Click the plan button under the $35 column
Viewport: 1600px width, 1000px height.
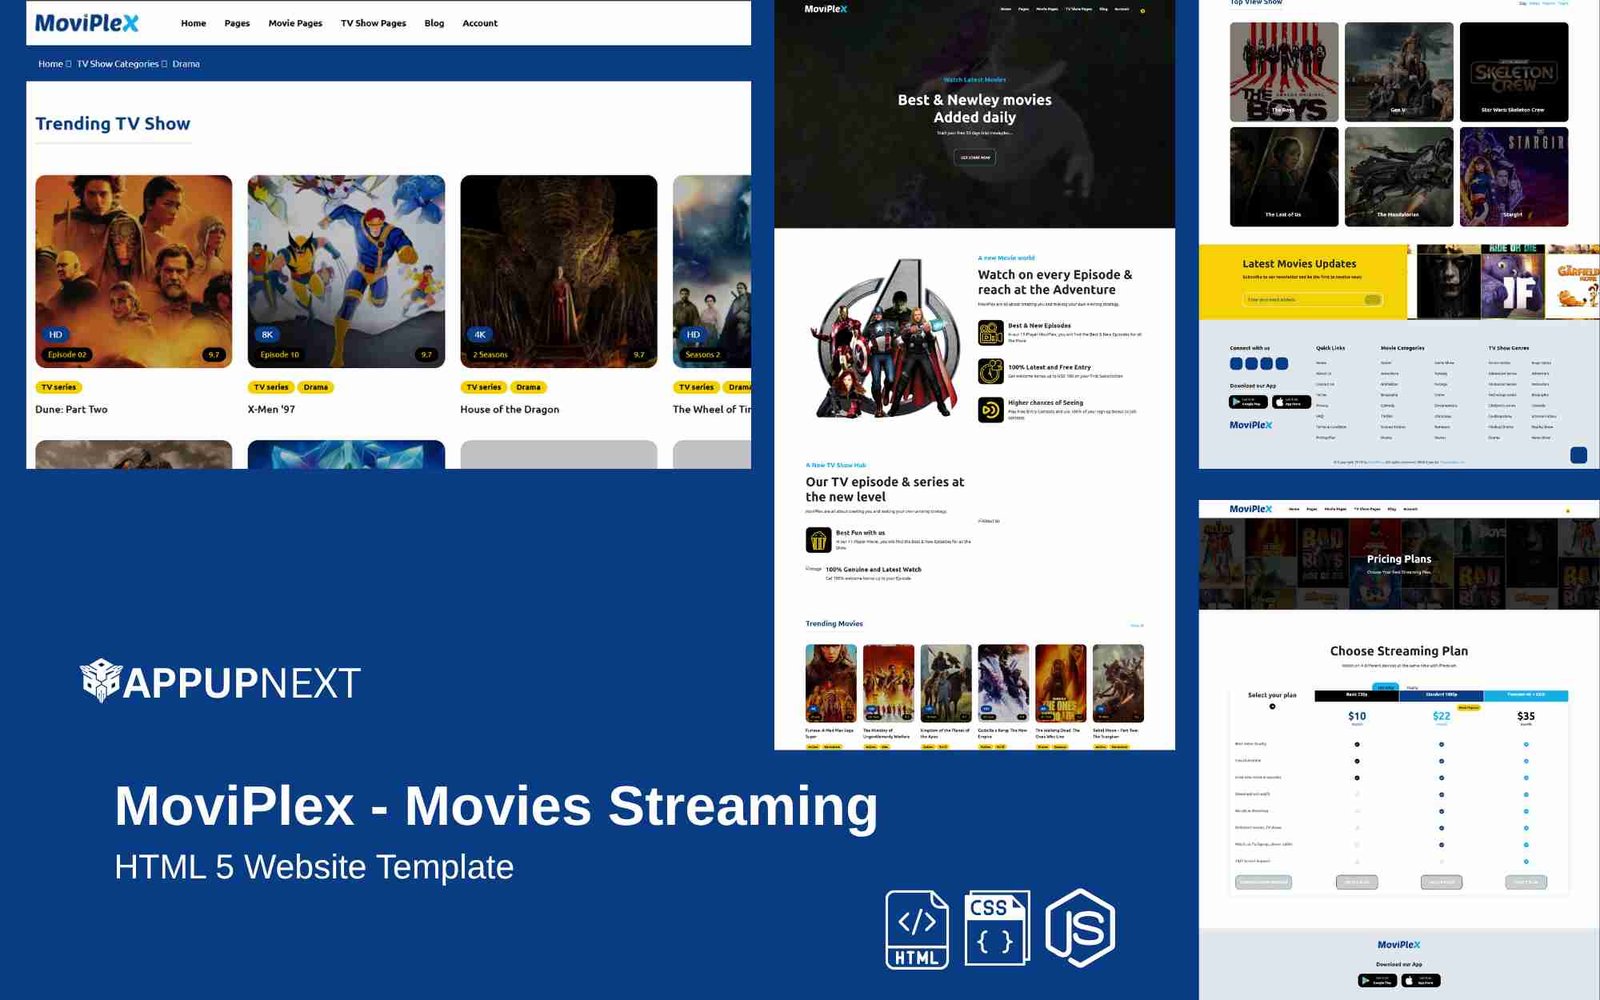point(1526,882)
